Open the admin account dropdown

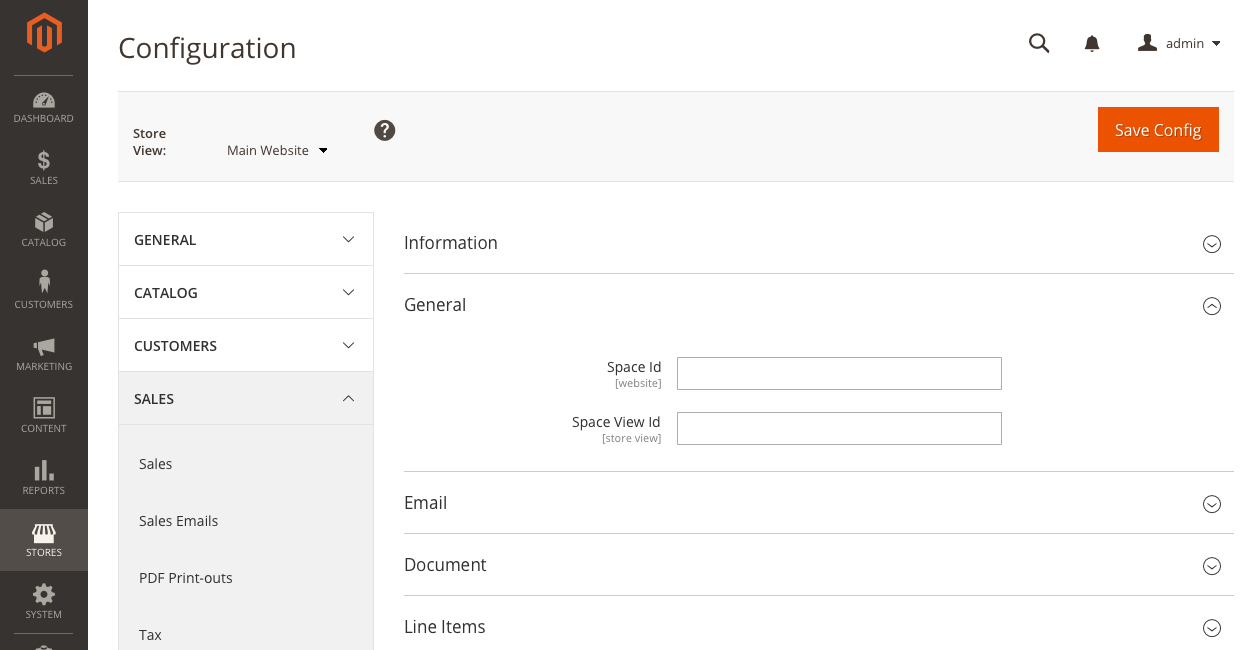pos(1180,43)
